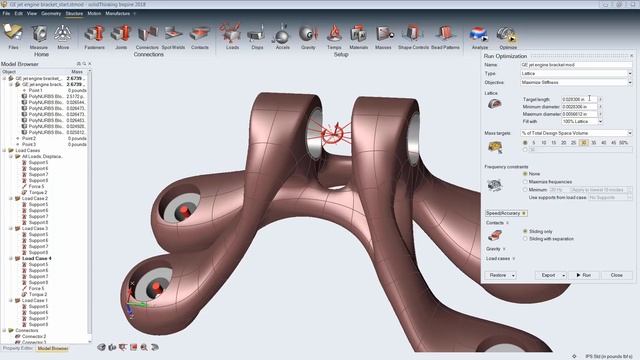Viewport: 640px width, 360px height.
Task: Select Connector 2 in the Model Browser
Action: 34,336
